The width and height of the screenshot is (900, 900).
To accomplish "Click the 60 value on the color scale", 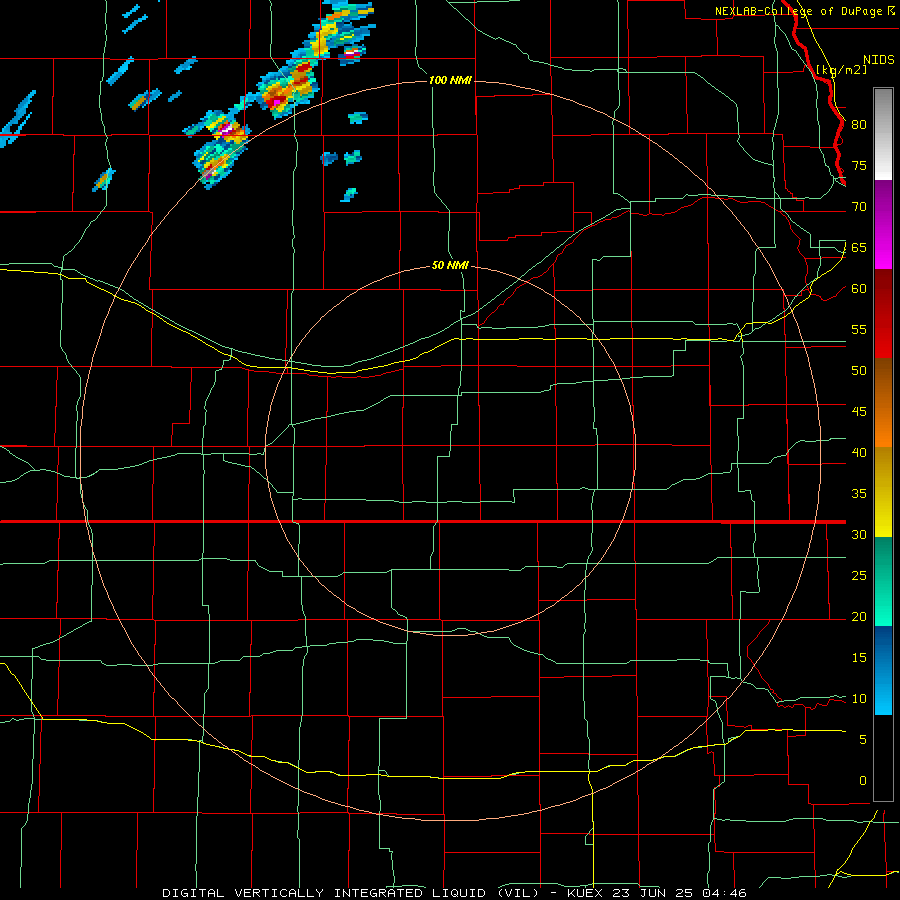I will (x=859, y=289).
